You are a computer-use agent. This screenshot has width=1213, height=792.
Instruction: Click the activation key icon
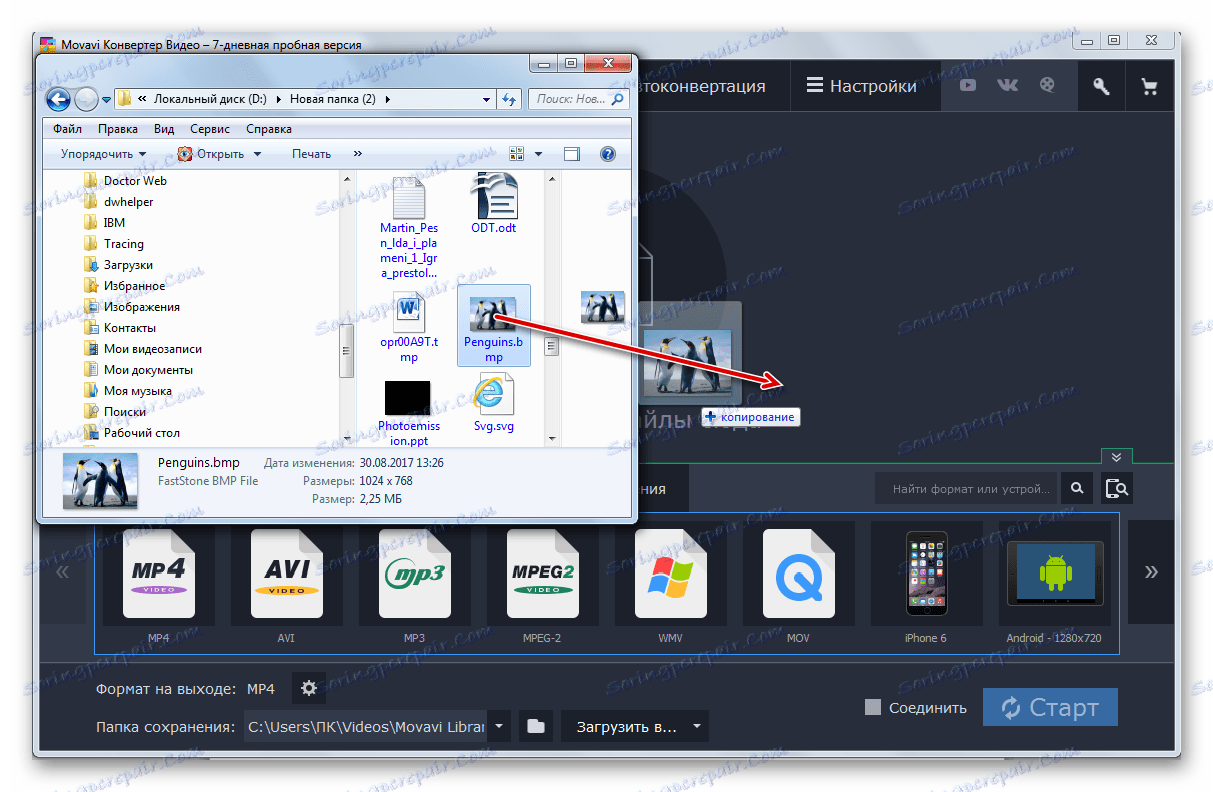[x=1101, y=86]
